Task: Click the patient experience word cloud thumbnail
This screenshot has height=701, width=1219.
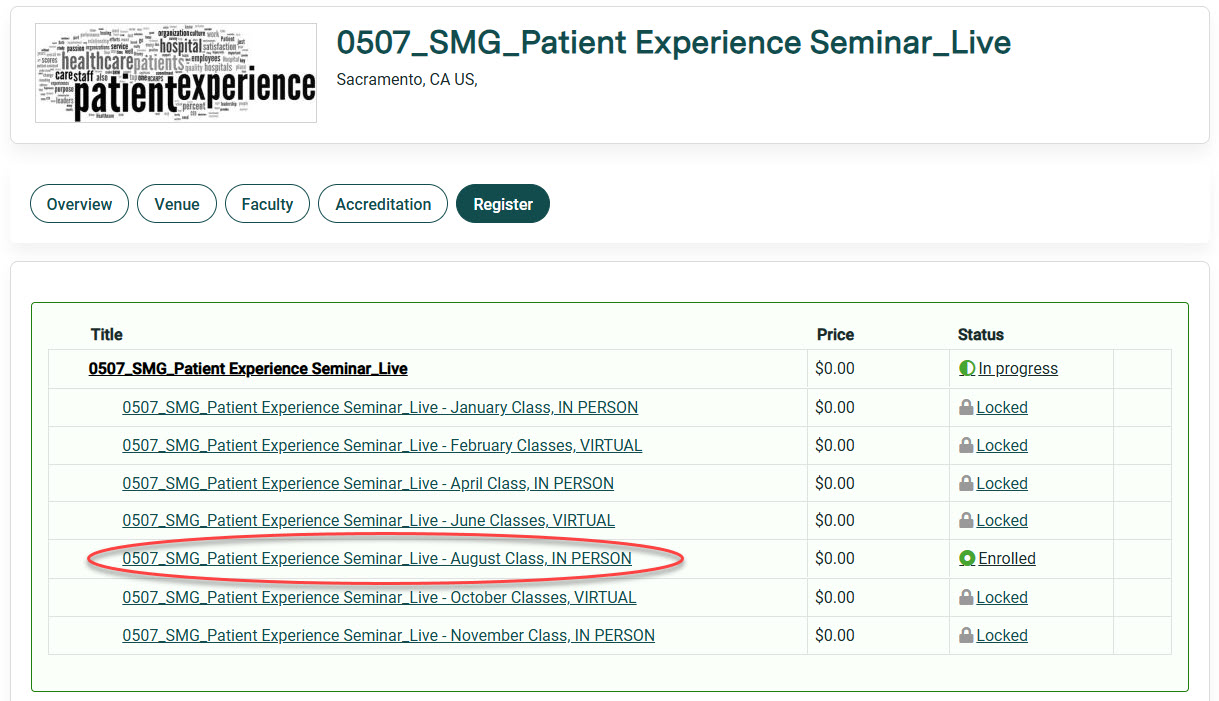Action: coord(176,73)
